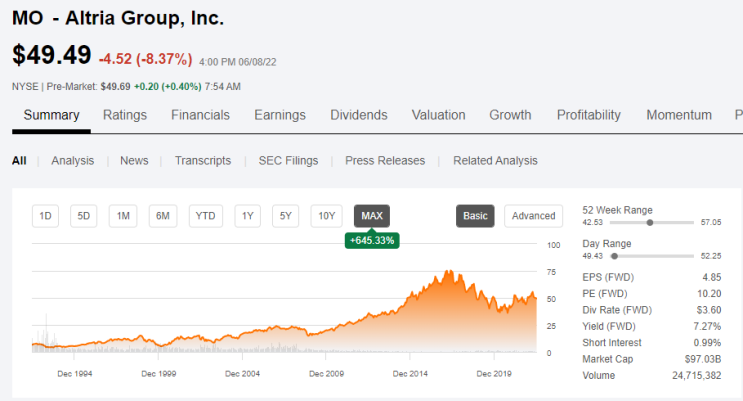Click the EPS (FWD) value 4.85
Viewport: 743px width, 401px height.
(712, 277)
